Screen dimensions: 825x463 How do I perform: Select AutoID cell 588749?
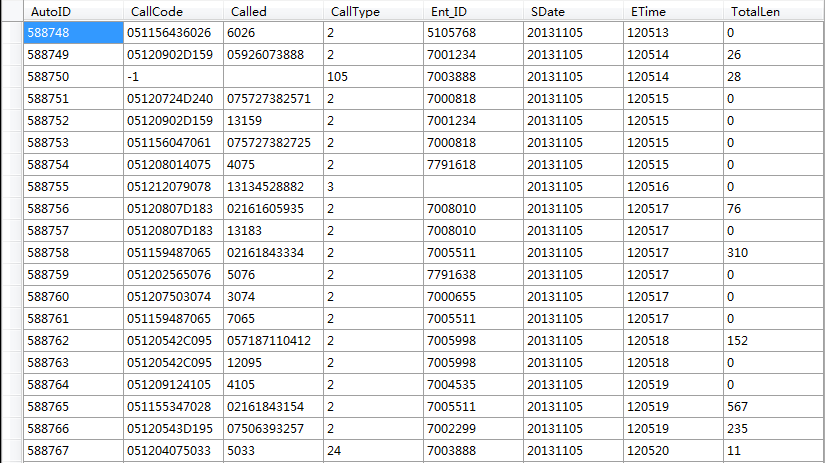tap(73, 55)
